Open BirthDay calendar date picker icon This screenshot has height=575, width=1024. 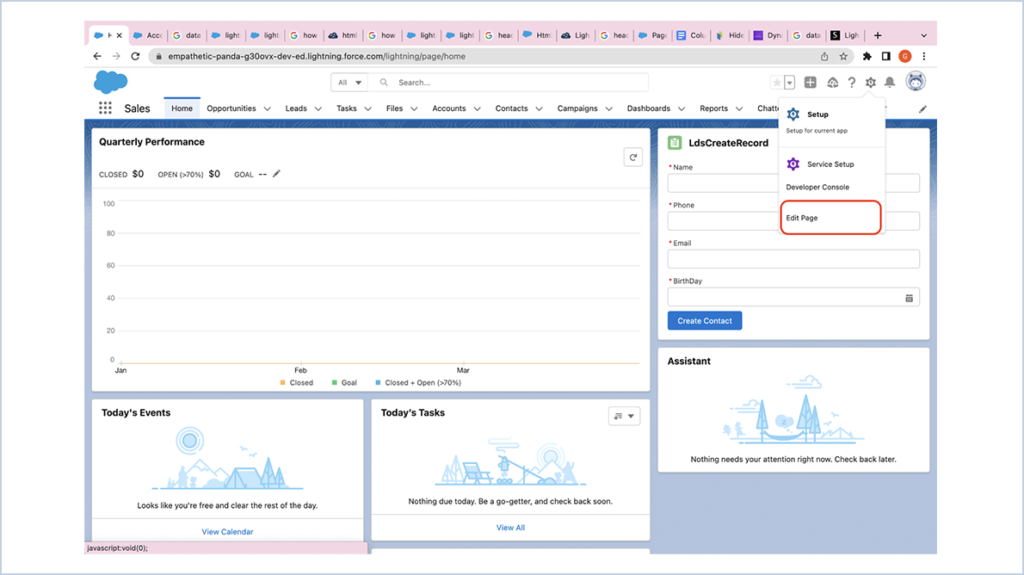909,298
